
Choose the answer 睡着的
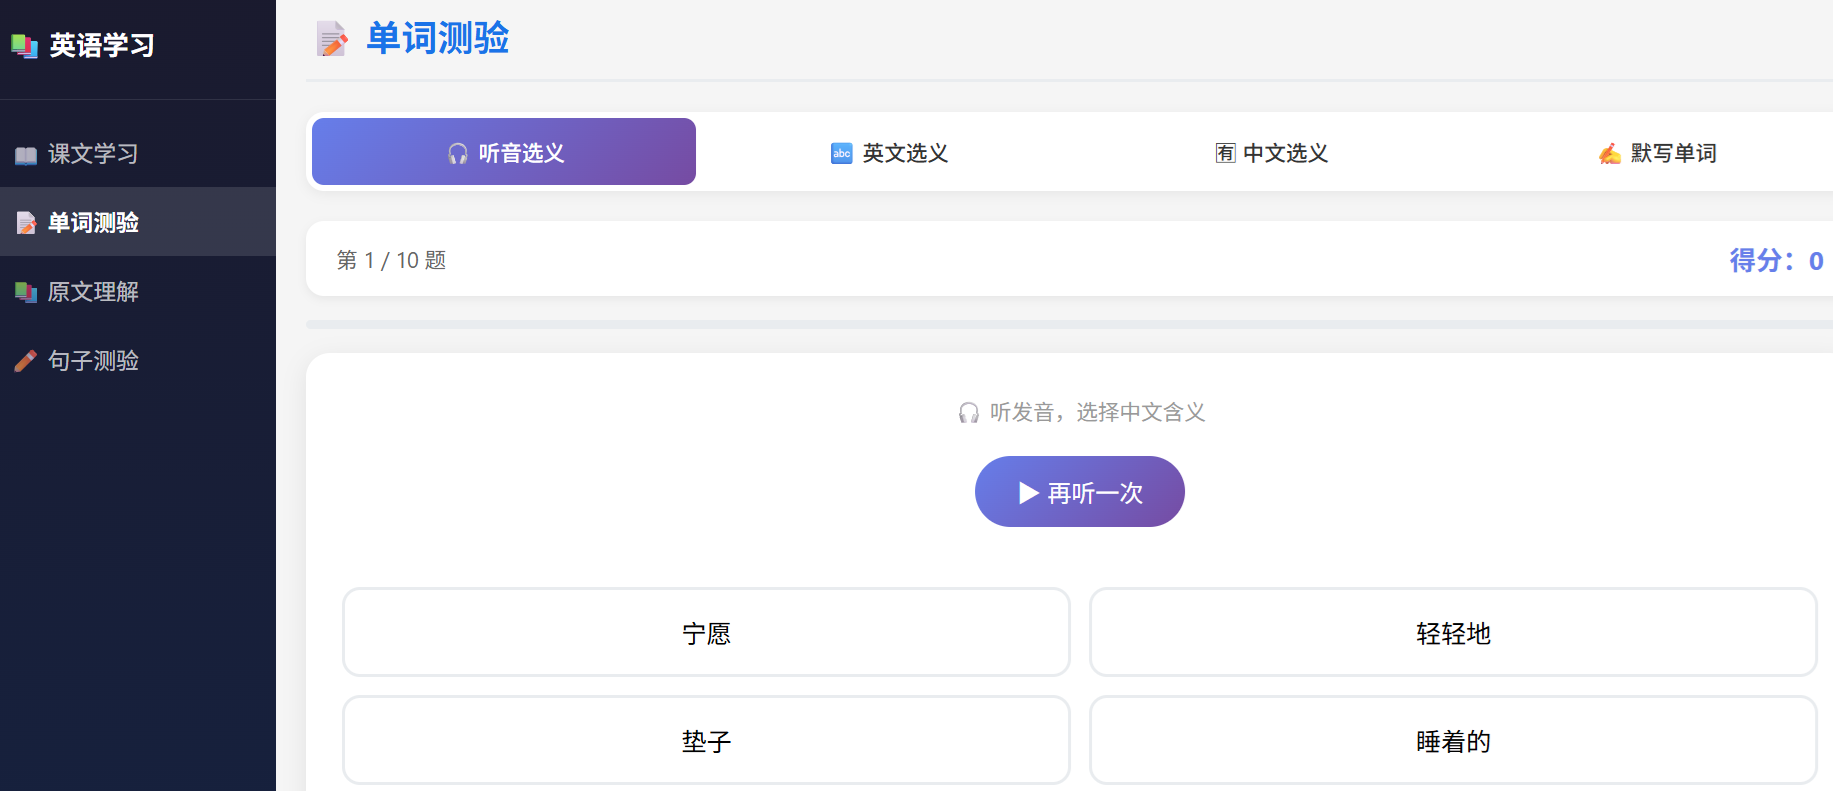tap(1453, 740)
